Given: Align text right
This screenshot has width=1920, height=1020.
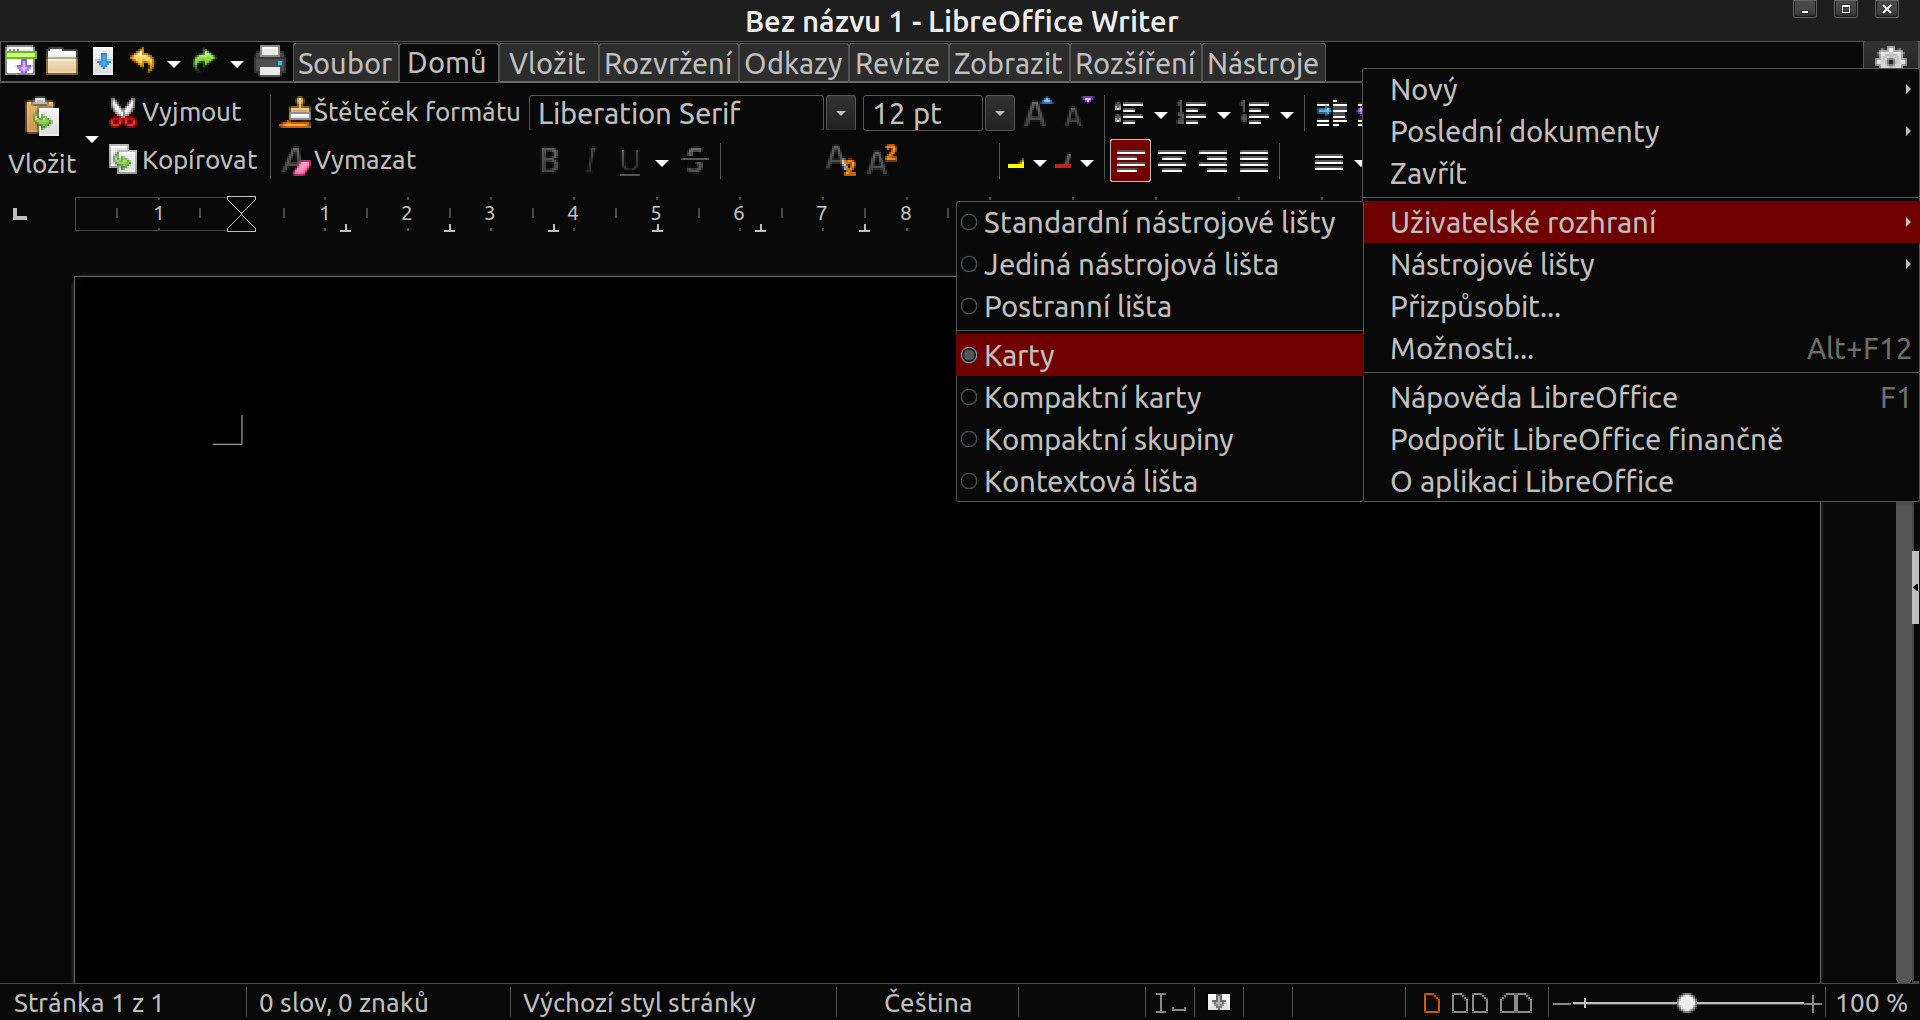Looking at the screenshot, I should 1213,161.
